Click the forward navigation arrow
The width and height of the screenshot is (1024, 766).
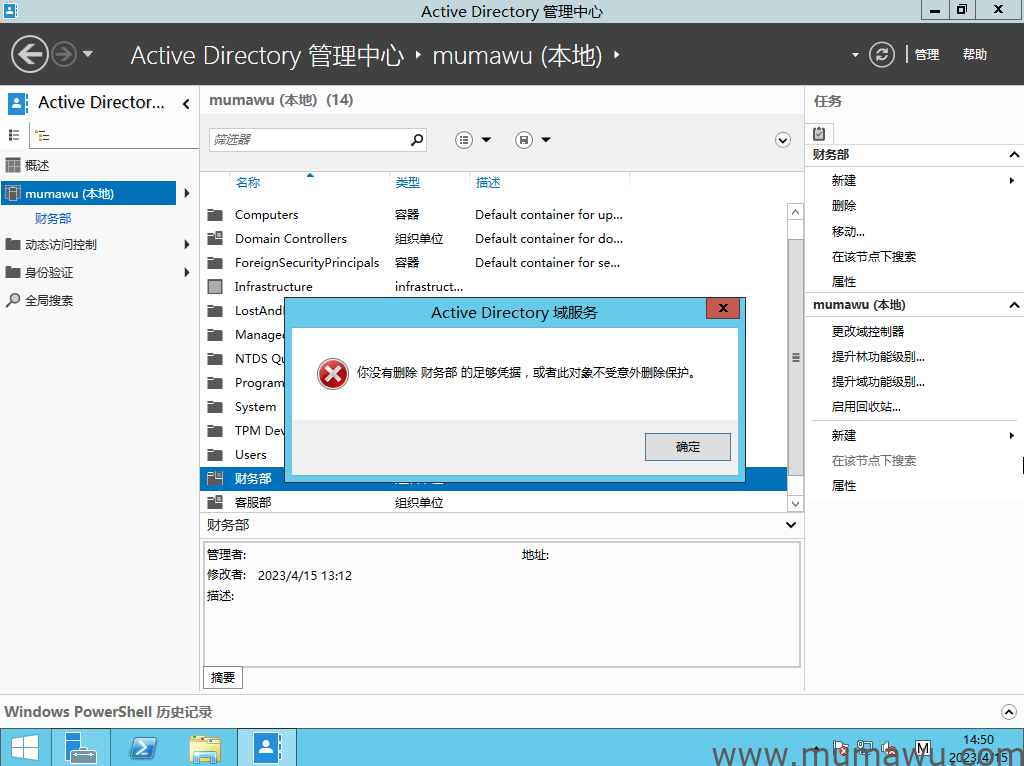coord(64,54)
